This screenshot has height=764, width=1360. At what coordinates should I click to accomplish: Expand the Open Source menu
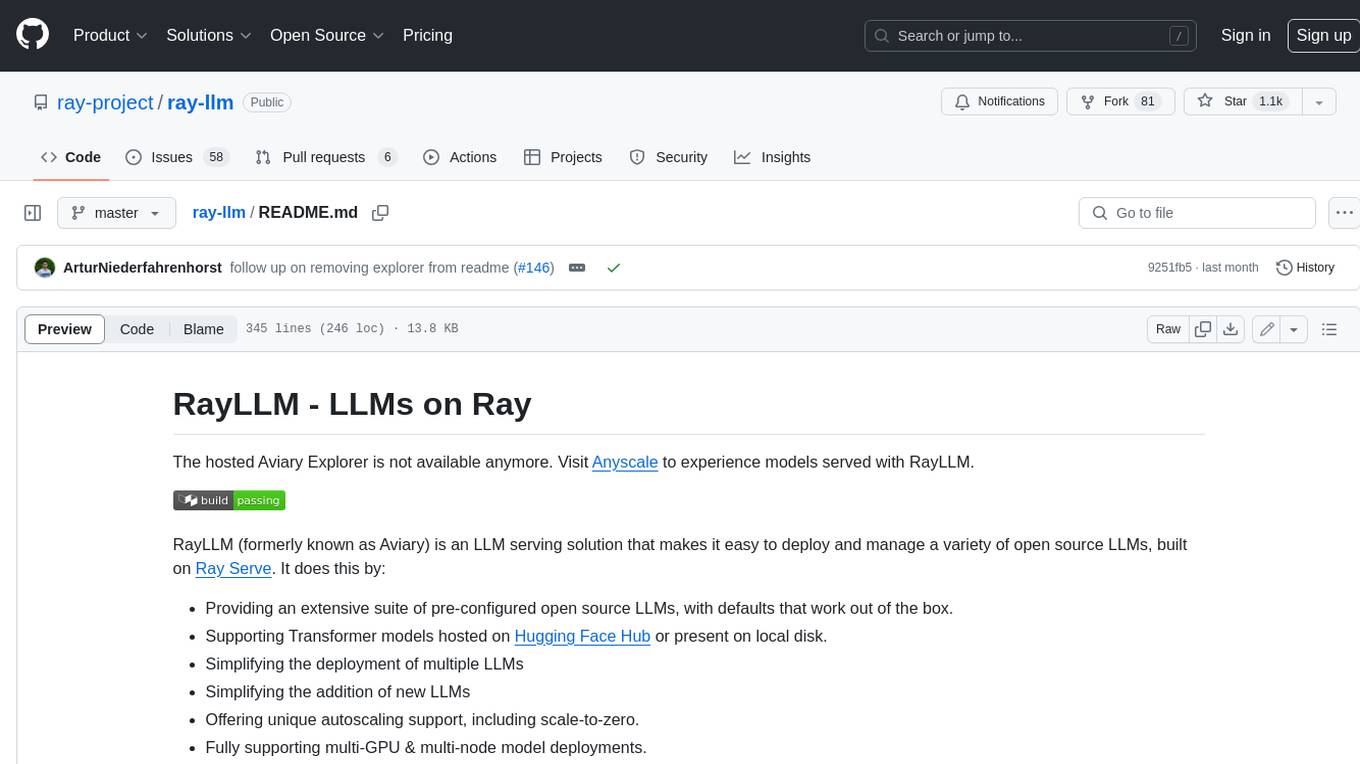tap(327, 35)
